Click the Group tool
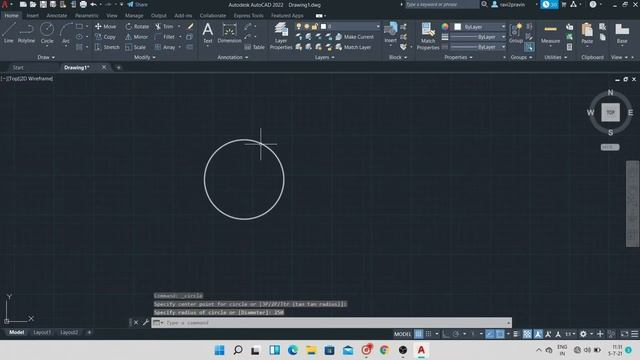The width and height of the screenshot is (640, 360). pos(516,33)
